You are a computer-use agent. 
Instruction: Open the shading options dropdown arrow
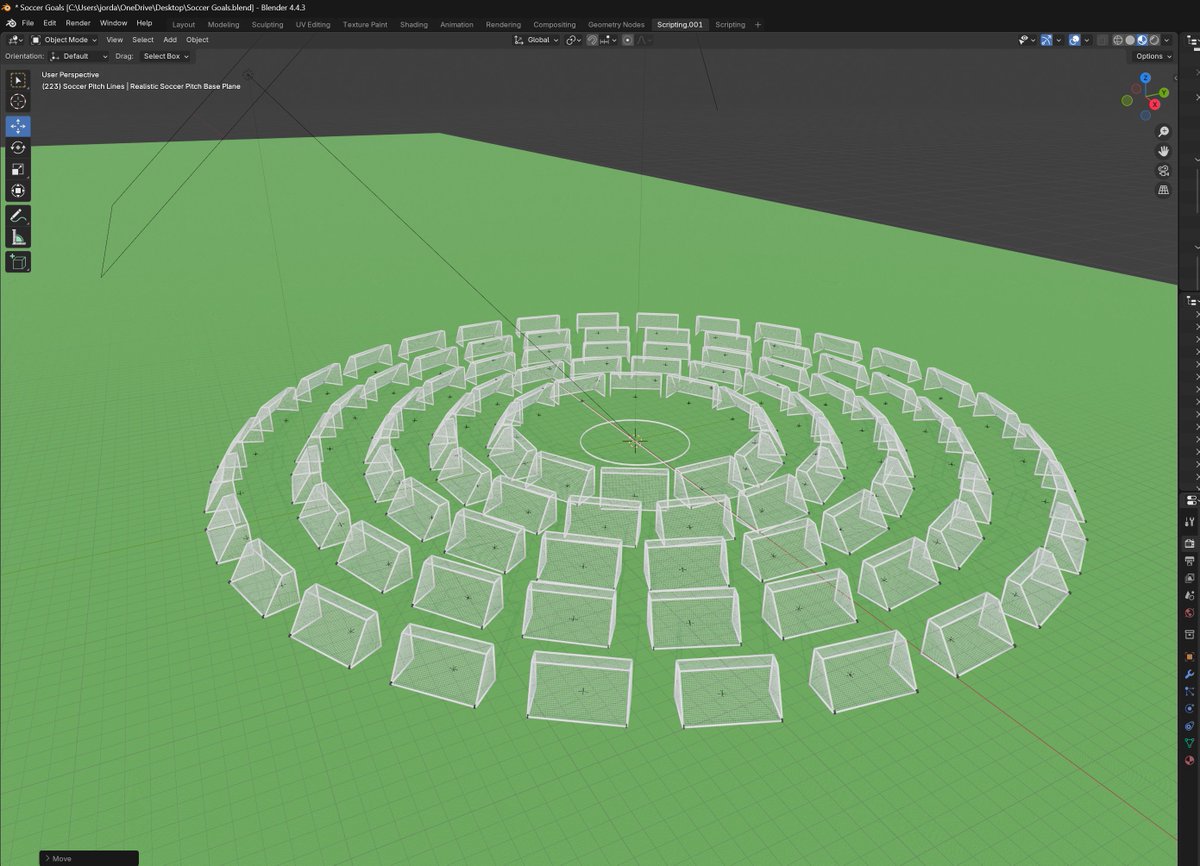tap(1167, 40)
